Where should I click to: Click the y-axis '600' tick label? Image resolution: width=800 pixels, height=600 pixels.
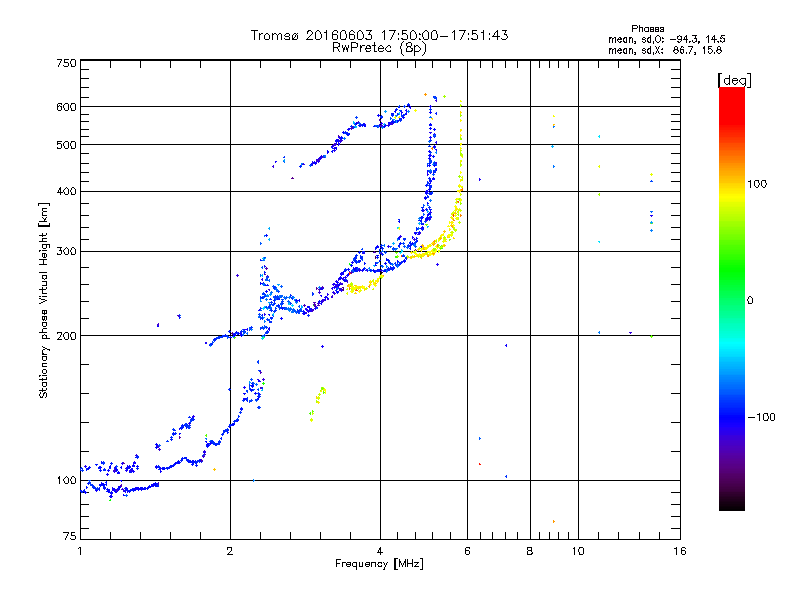pyautogui.click(x=66, y=107)
